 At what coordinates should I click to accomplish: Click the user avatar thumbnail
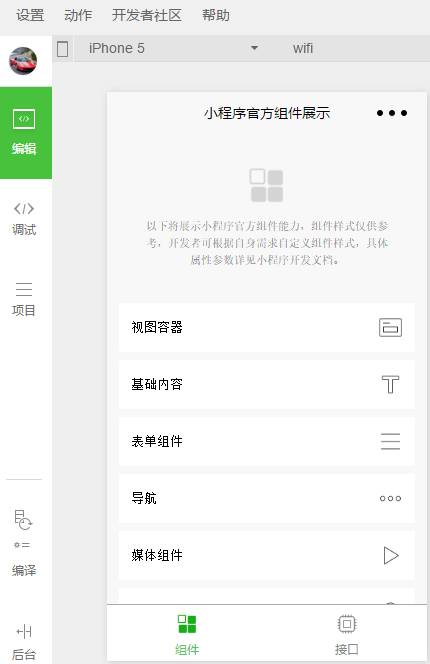23,61
